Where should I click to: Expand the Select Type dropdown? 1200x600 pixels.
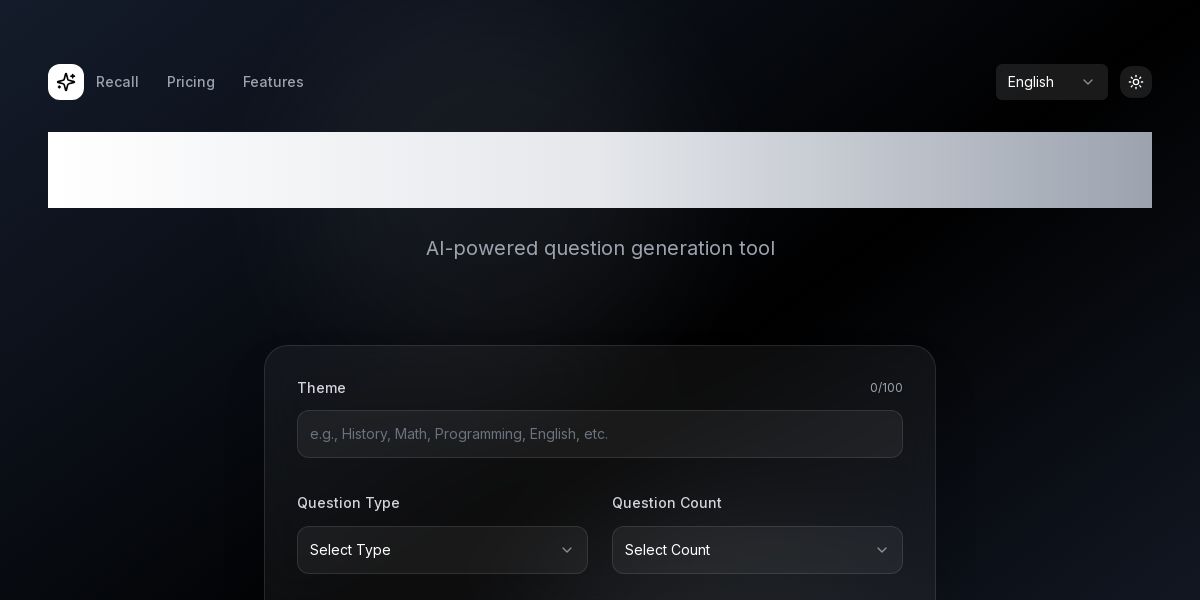(x=442, y=550)
